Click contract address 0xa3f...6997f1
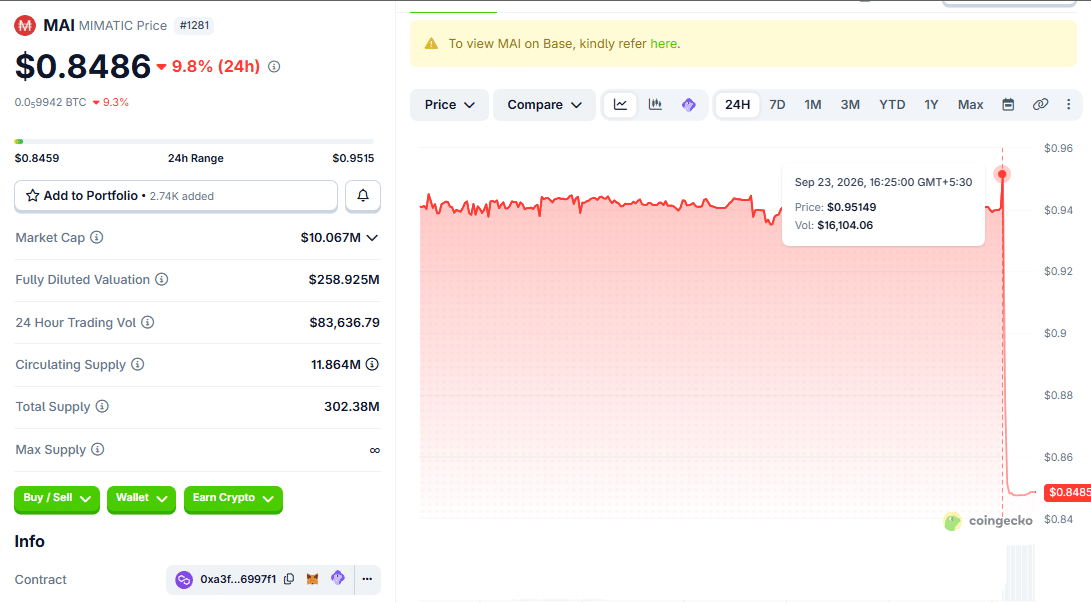This screenshot has width=1091, height=603. click(238, 579)
